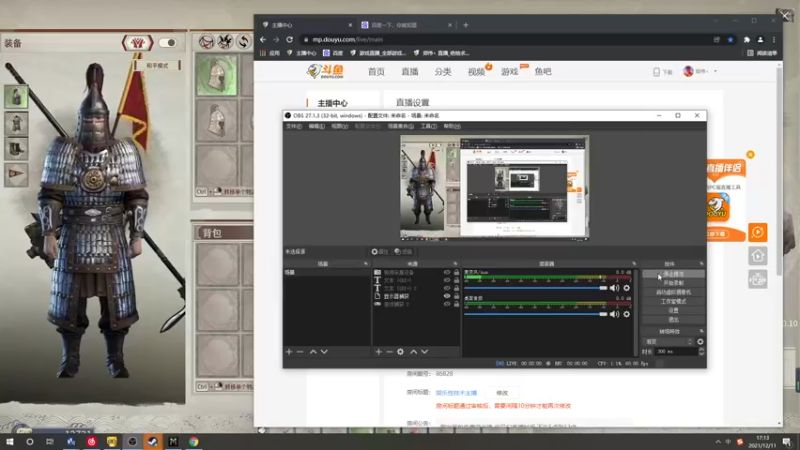Remove the scene with the scenes minus button
Viewport: 800px width, 450px height.
[x=300, y=352]
